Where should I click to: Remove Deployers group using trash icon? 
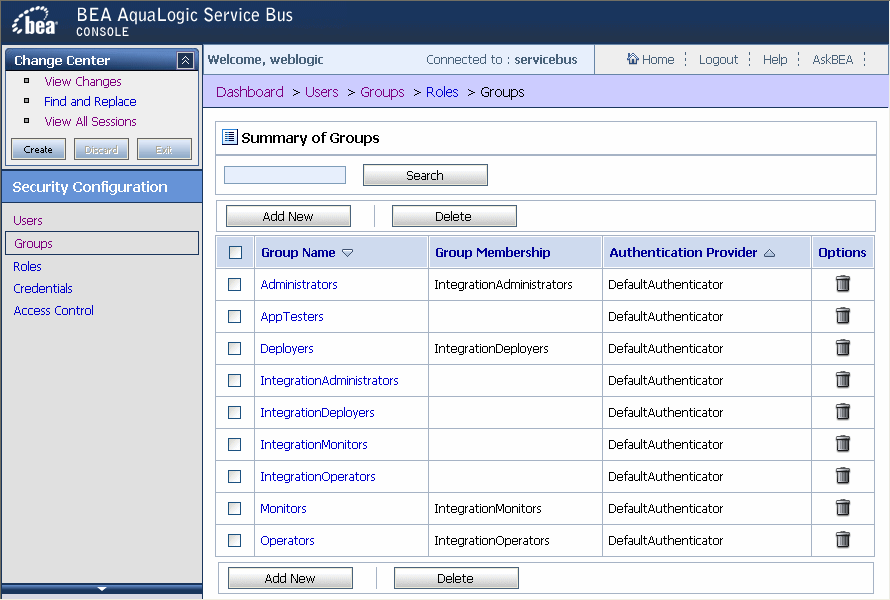tap(843, 347)
